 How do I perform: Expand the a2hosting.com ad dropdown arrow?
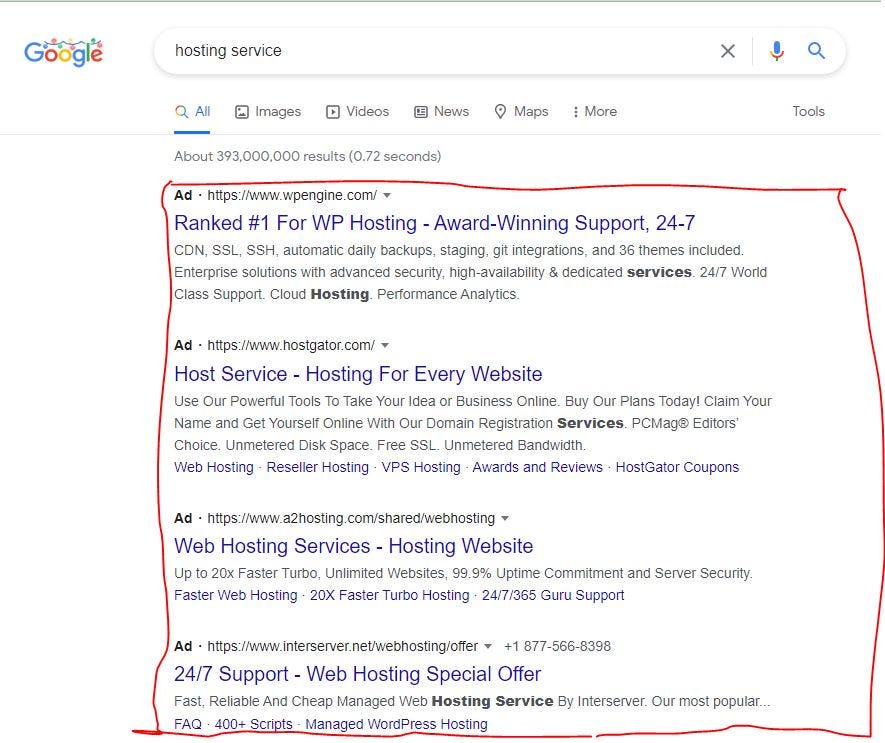[505, 518]
